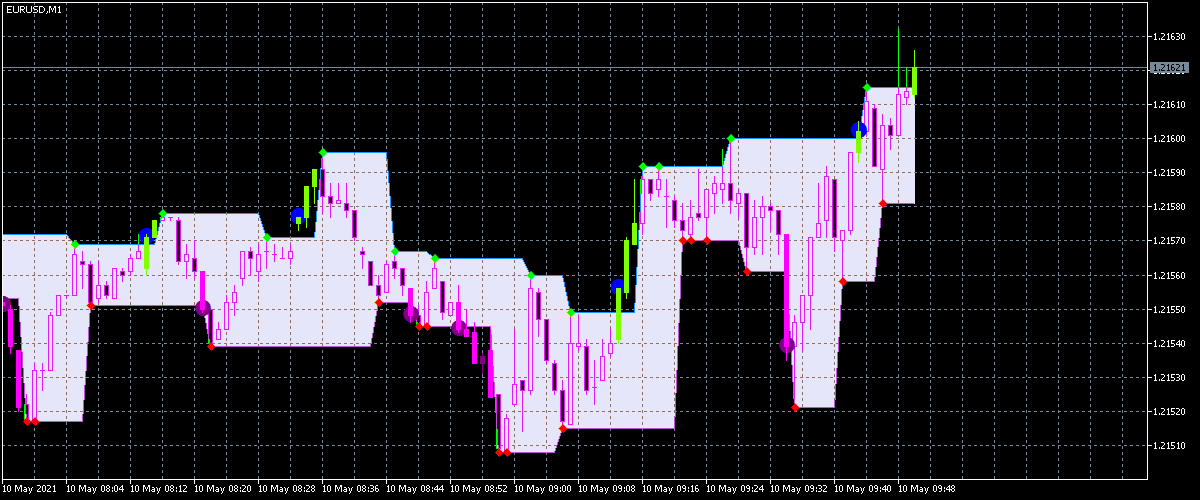Click the '10 May 08:44' time label
1200x500 pixels.
click(415, 490)
